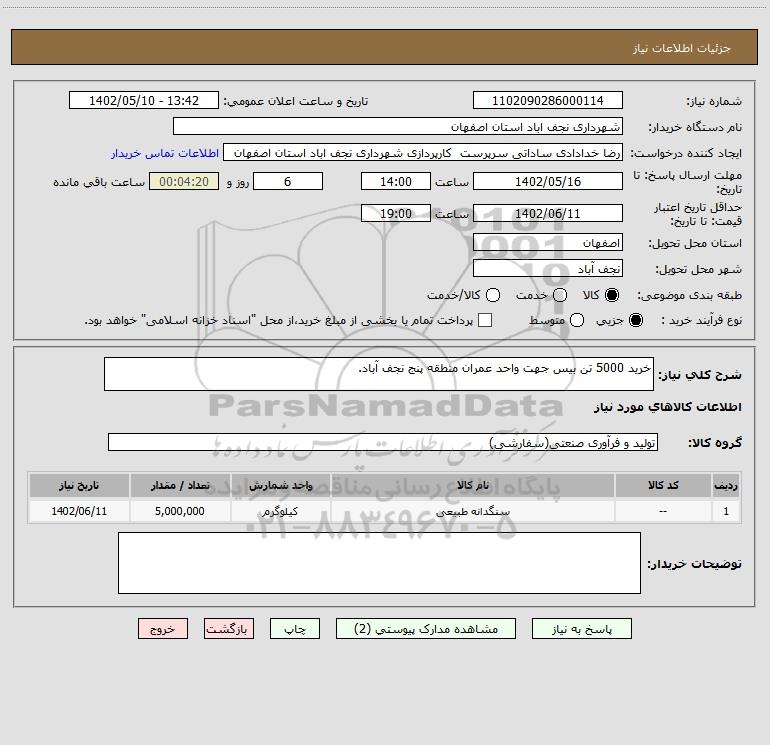Click the table need date cell 1402/06/11
Image resolution: width=770 pixels, height=745 pixels.
pyautogui.click(x=79, y=511)
